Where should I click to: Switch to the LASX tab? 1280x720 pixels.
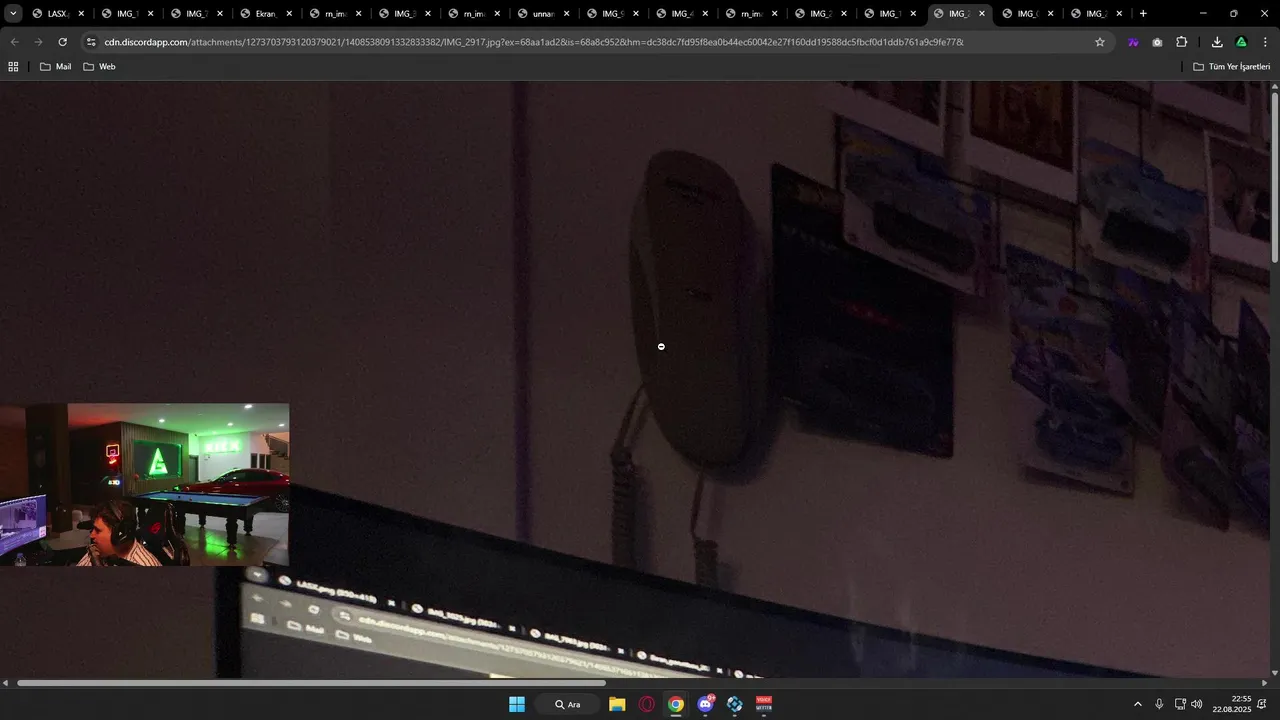pos(58,14)
